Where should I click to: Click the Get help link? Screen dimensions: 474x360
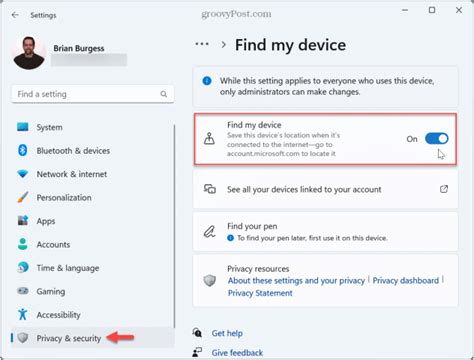tap(227, 333)
